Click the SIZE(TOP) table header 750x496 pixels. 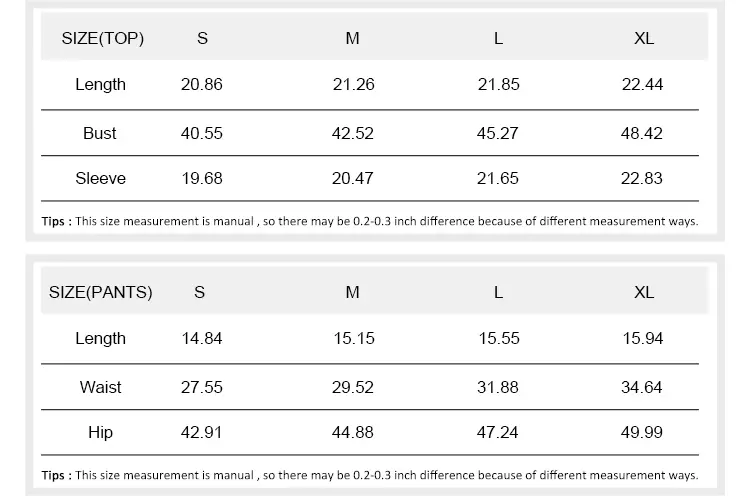103,39
